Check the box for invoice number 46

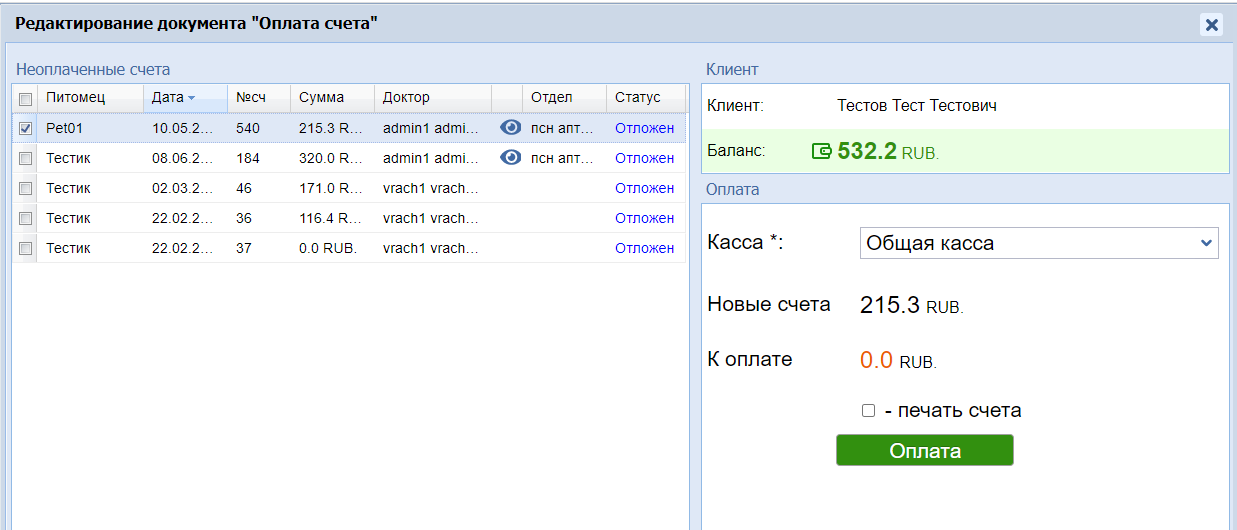26,188
